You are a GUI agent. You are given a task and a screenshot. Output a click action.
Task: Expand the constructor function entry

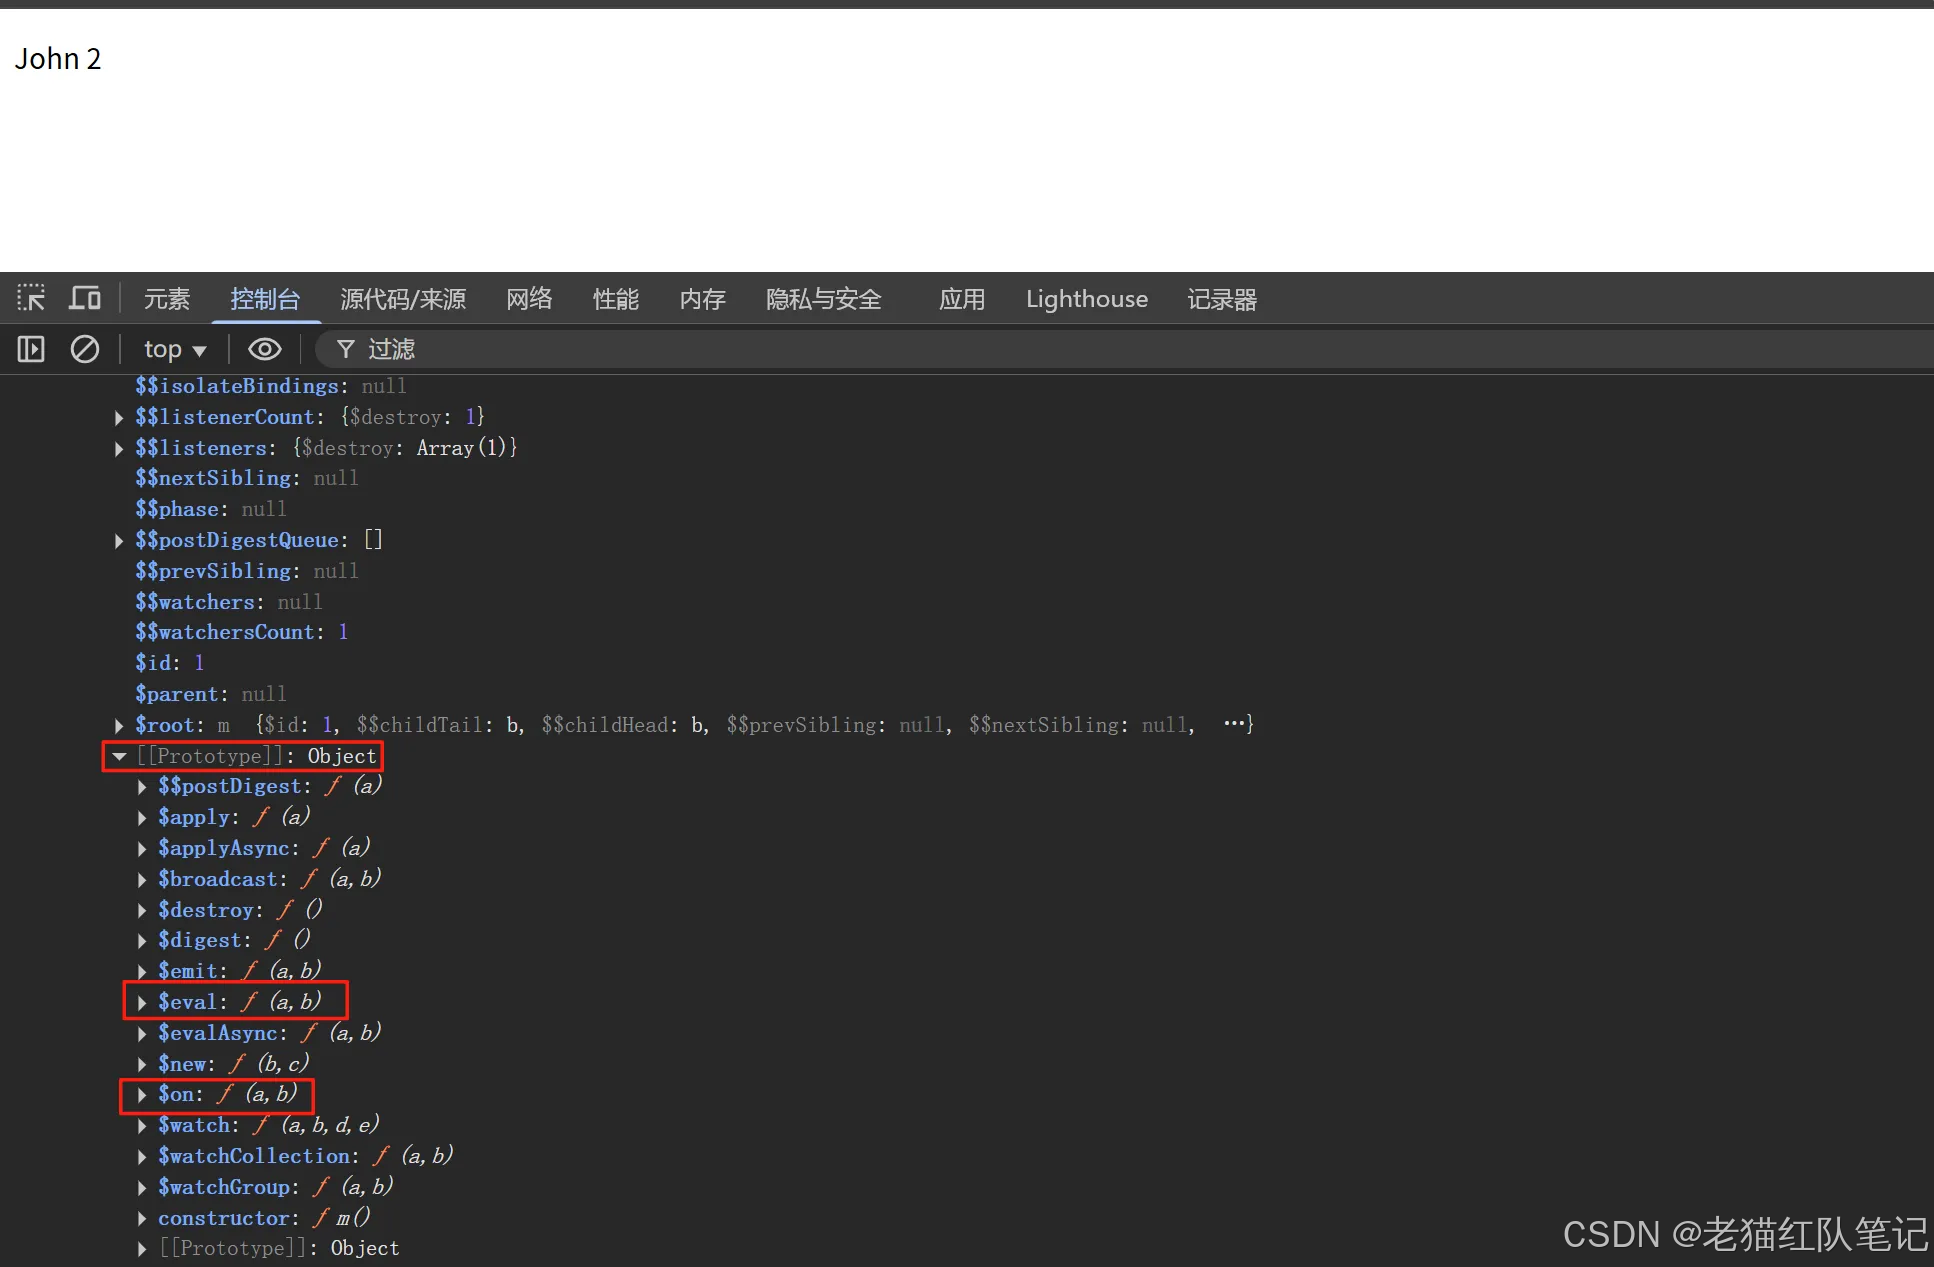pos(142,1219)
